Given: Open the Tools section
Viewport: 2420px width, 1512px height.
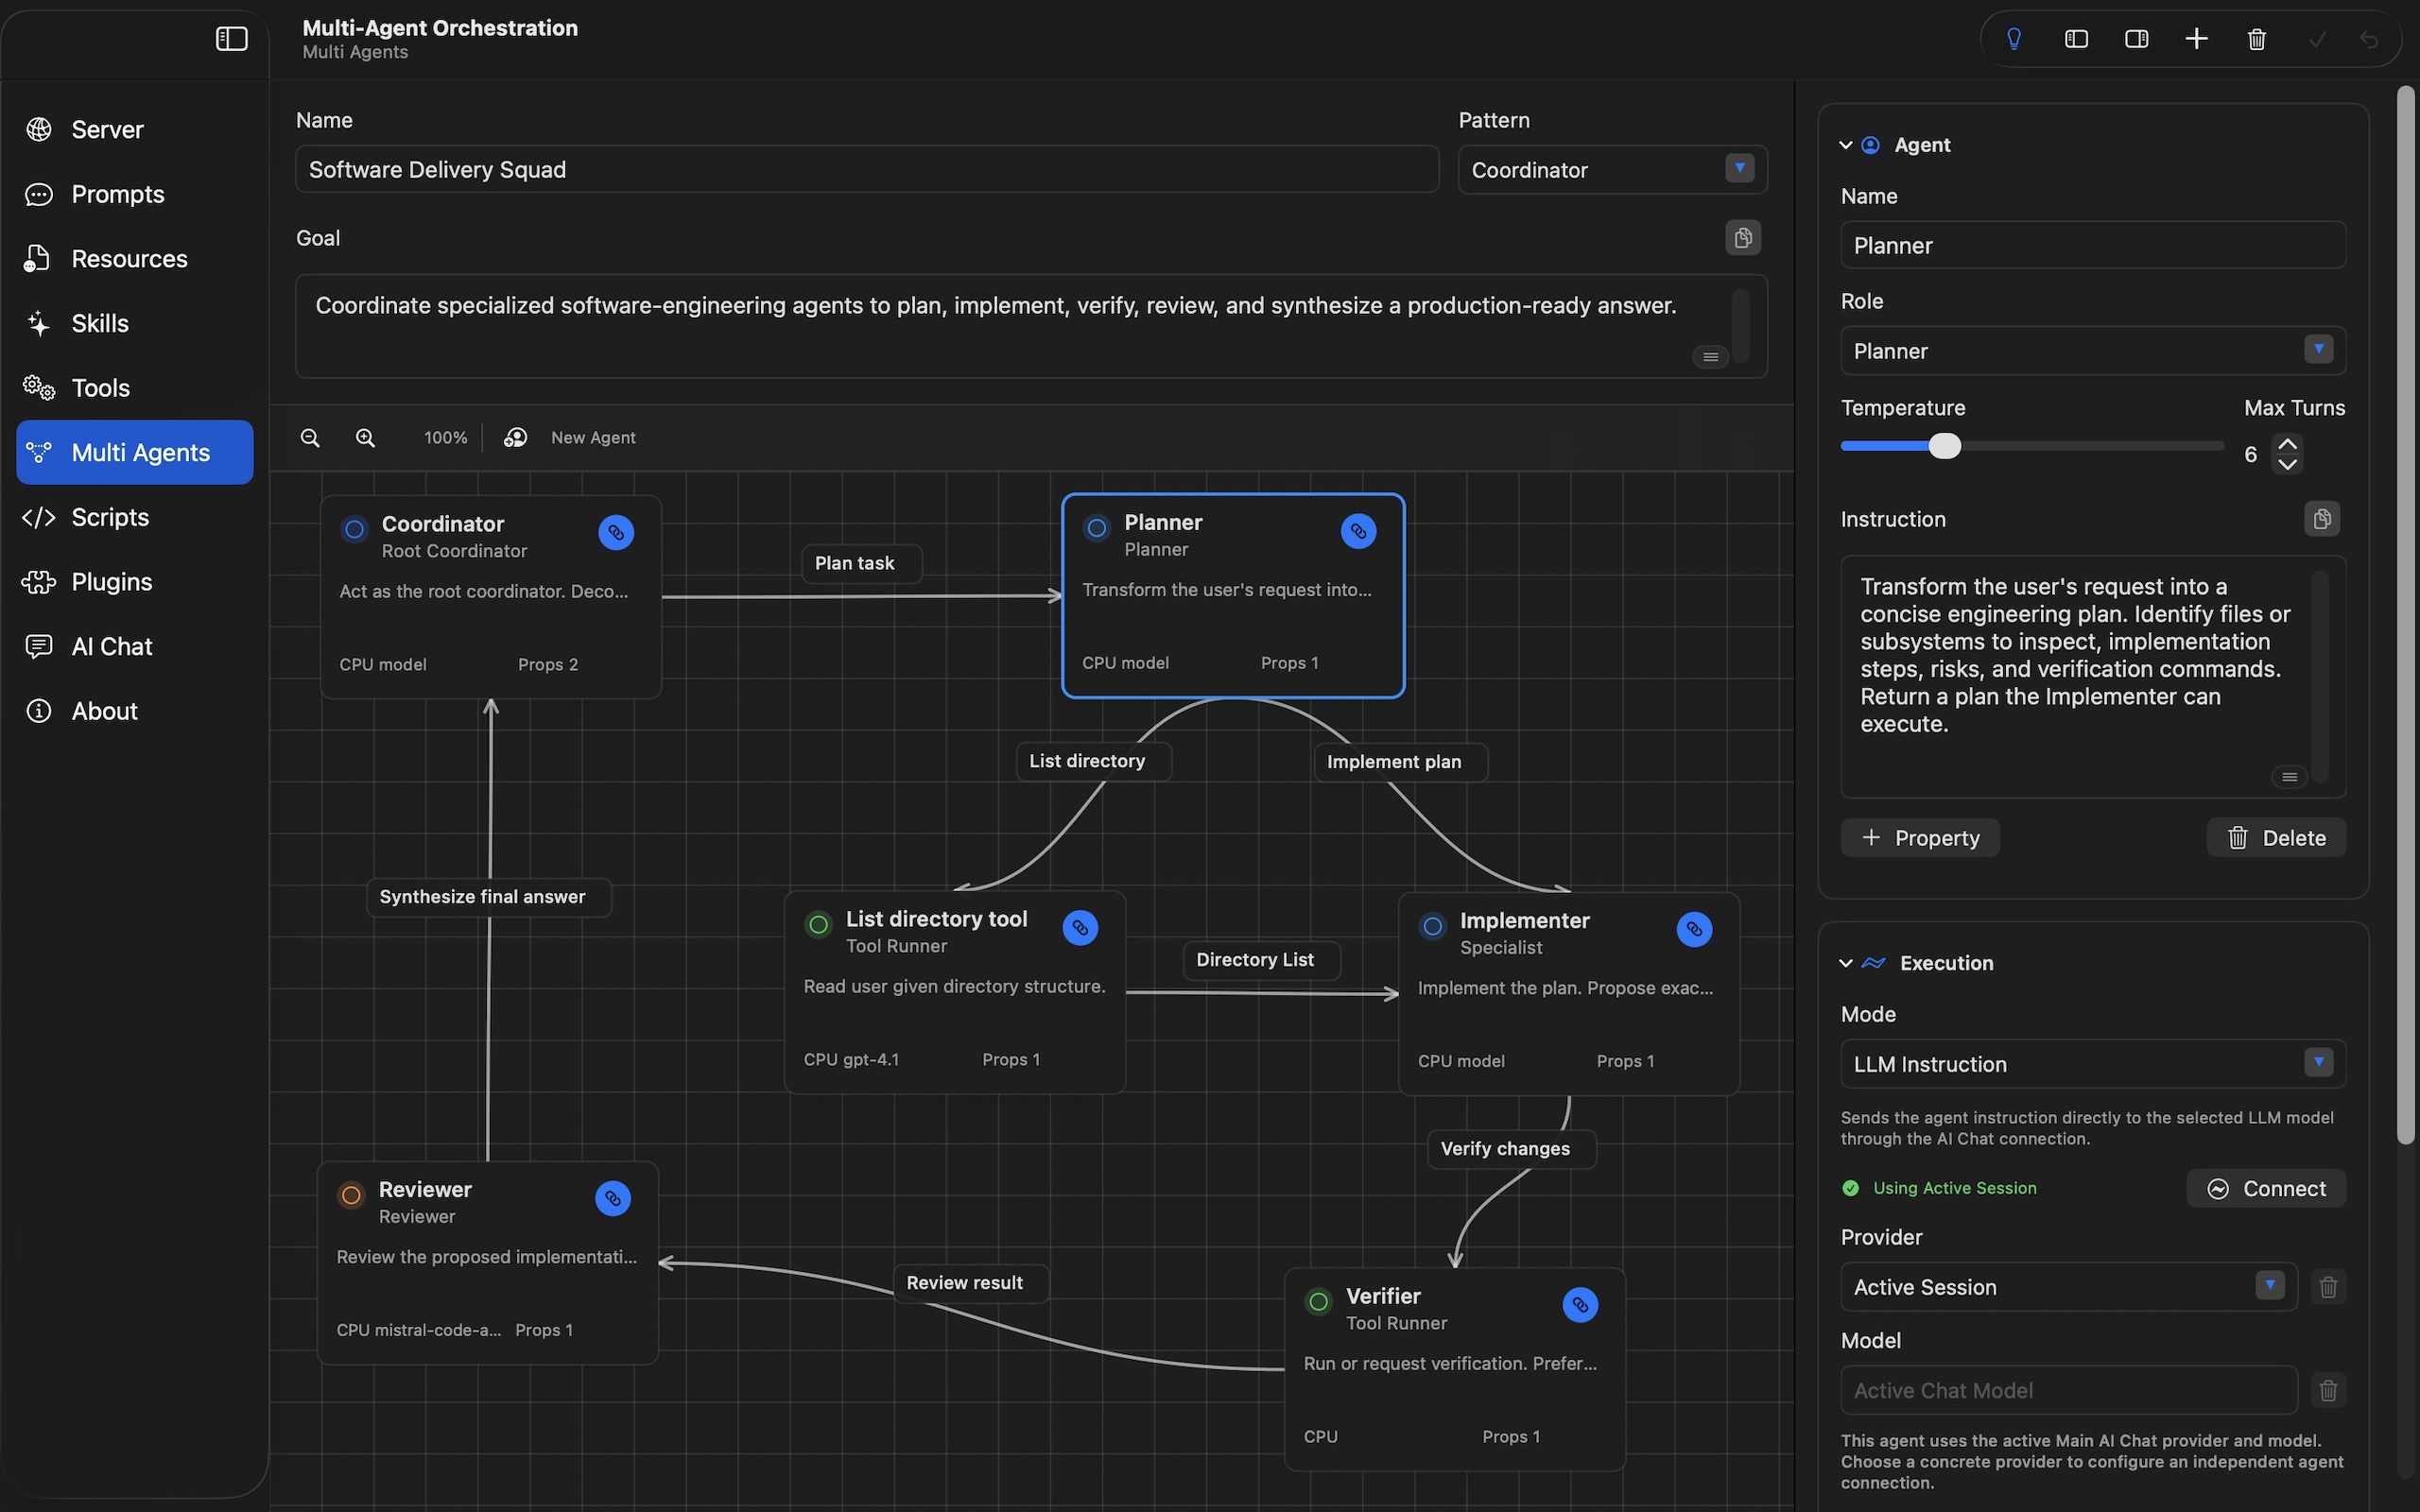Looking at the screenshot, I should (135, 388).
